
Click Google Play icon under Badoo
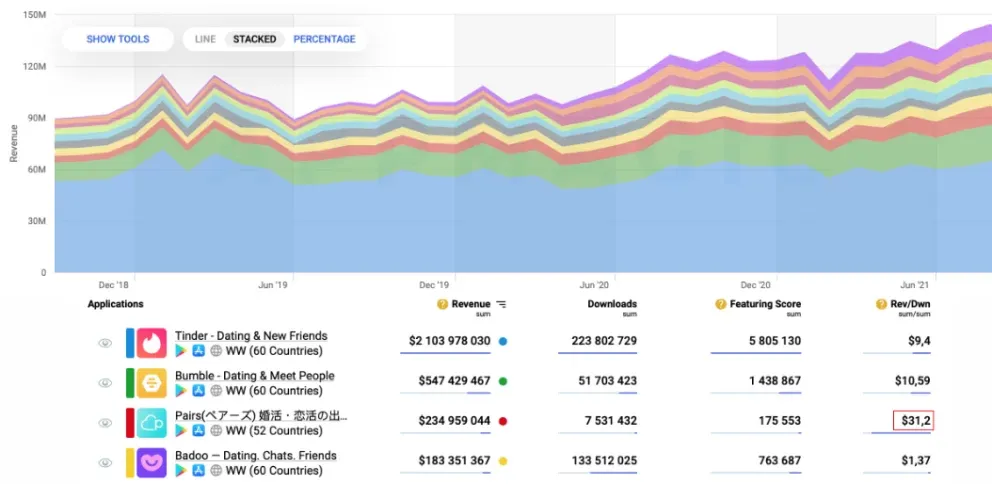point(182,470)
